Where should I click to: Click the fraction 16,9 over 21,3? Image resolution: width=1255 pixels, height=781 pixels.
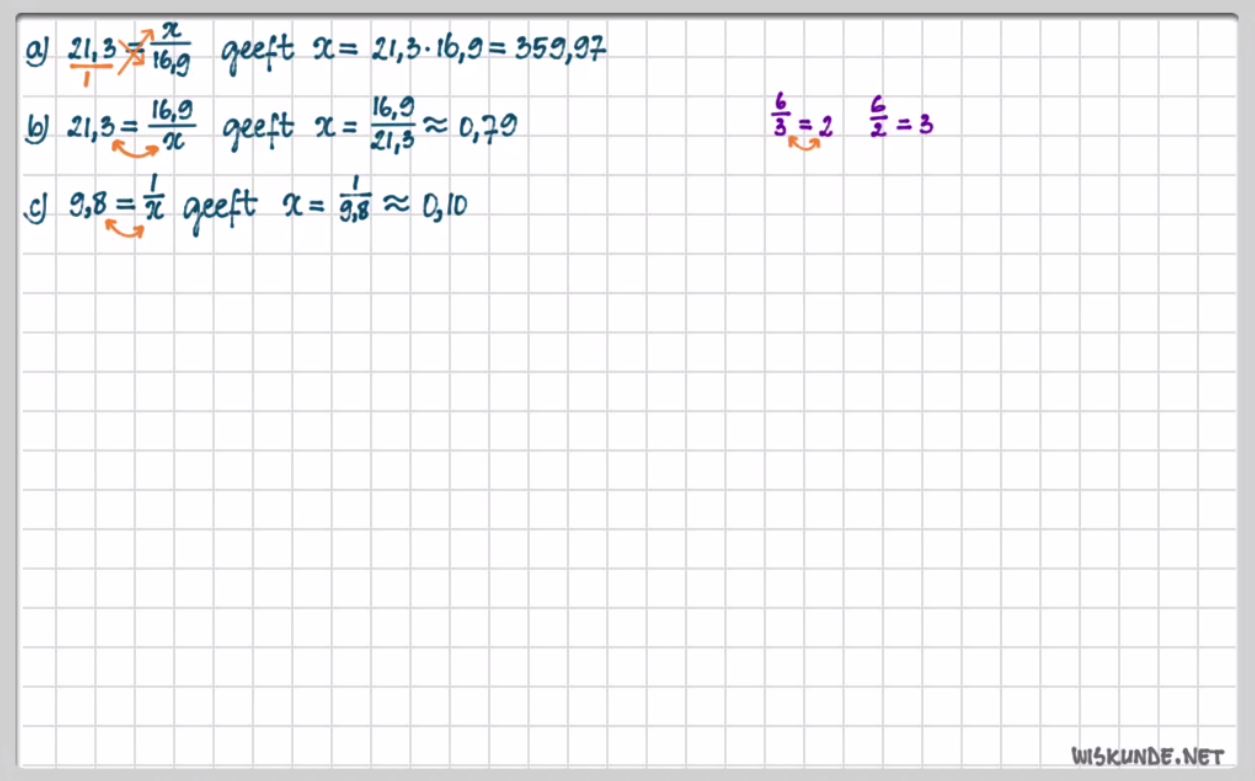[x=392, y=125]
